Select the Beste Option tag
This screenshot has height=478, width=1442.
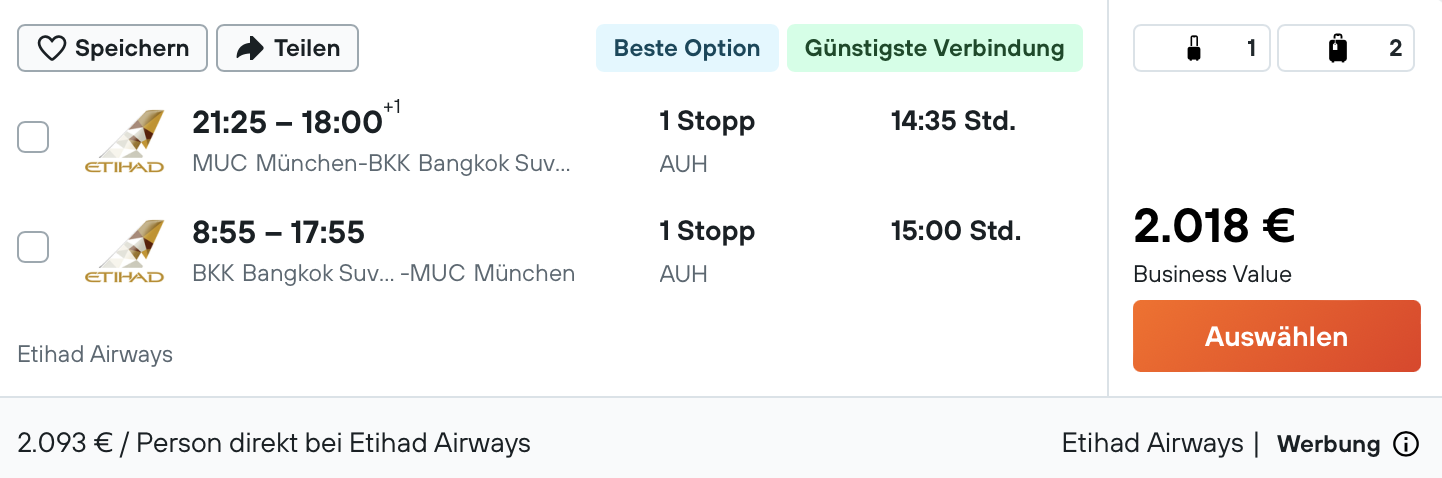(687, 48)
